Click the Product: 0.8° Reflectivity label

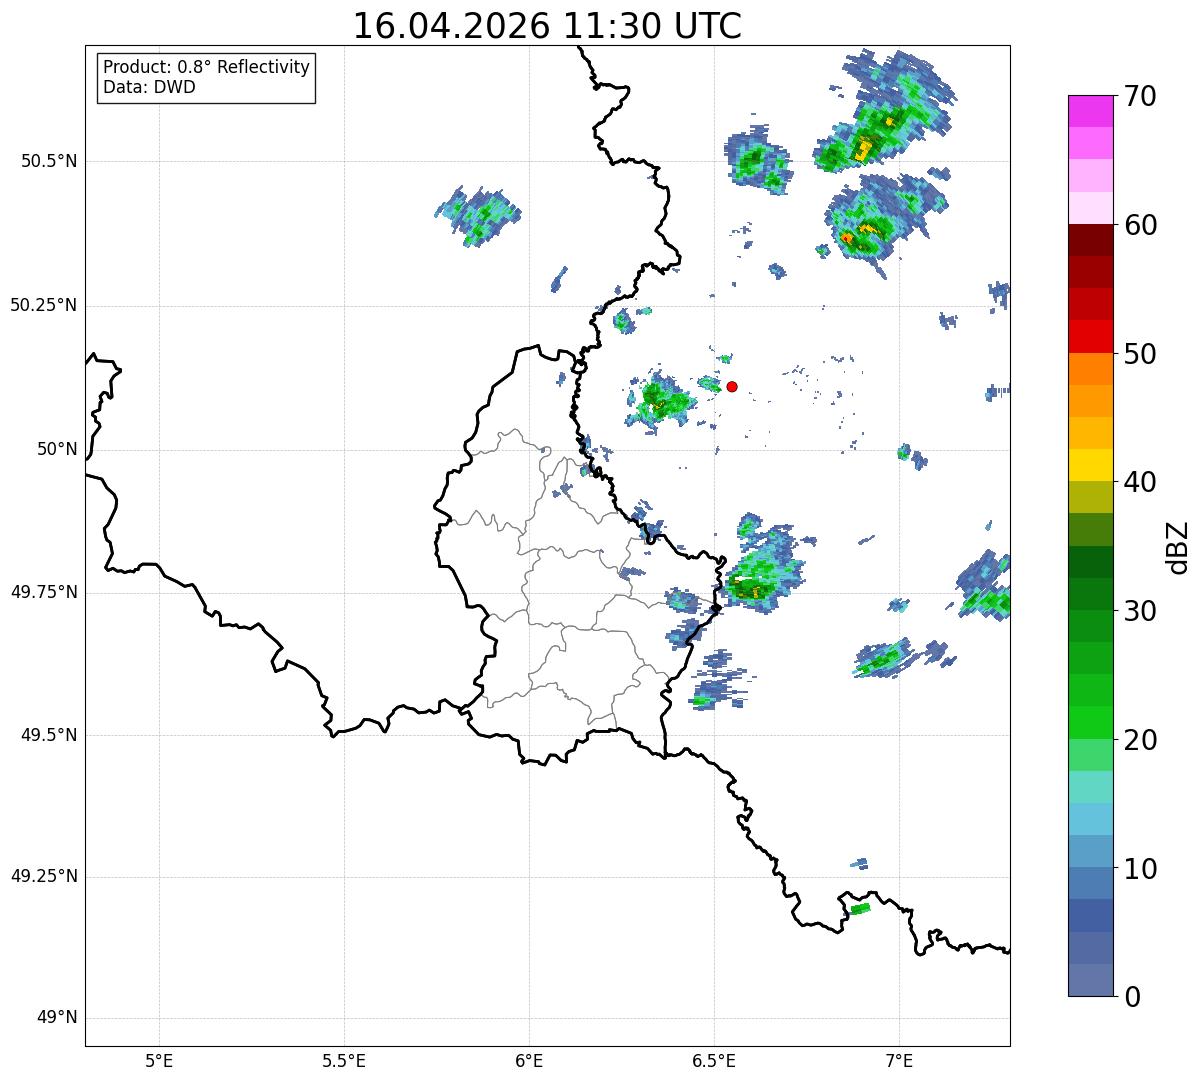coord(207,67)
